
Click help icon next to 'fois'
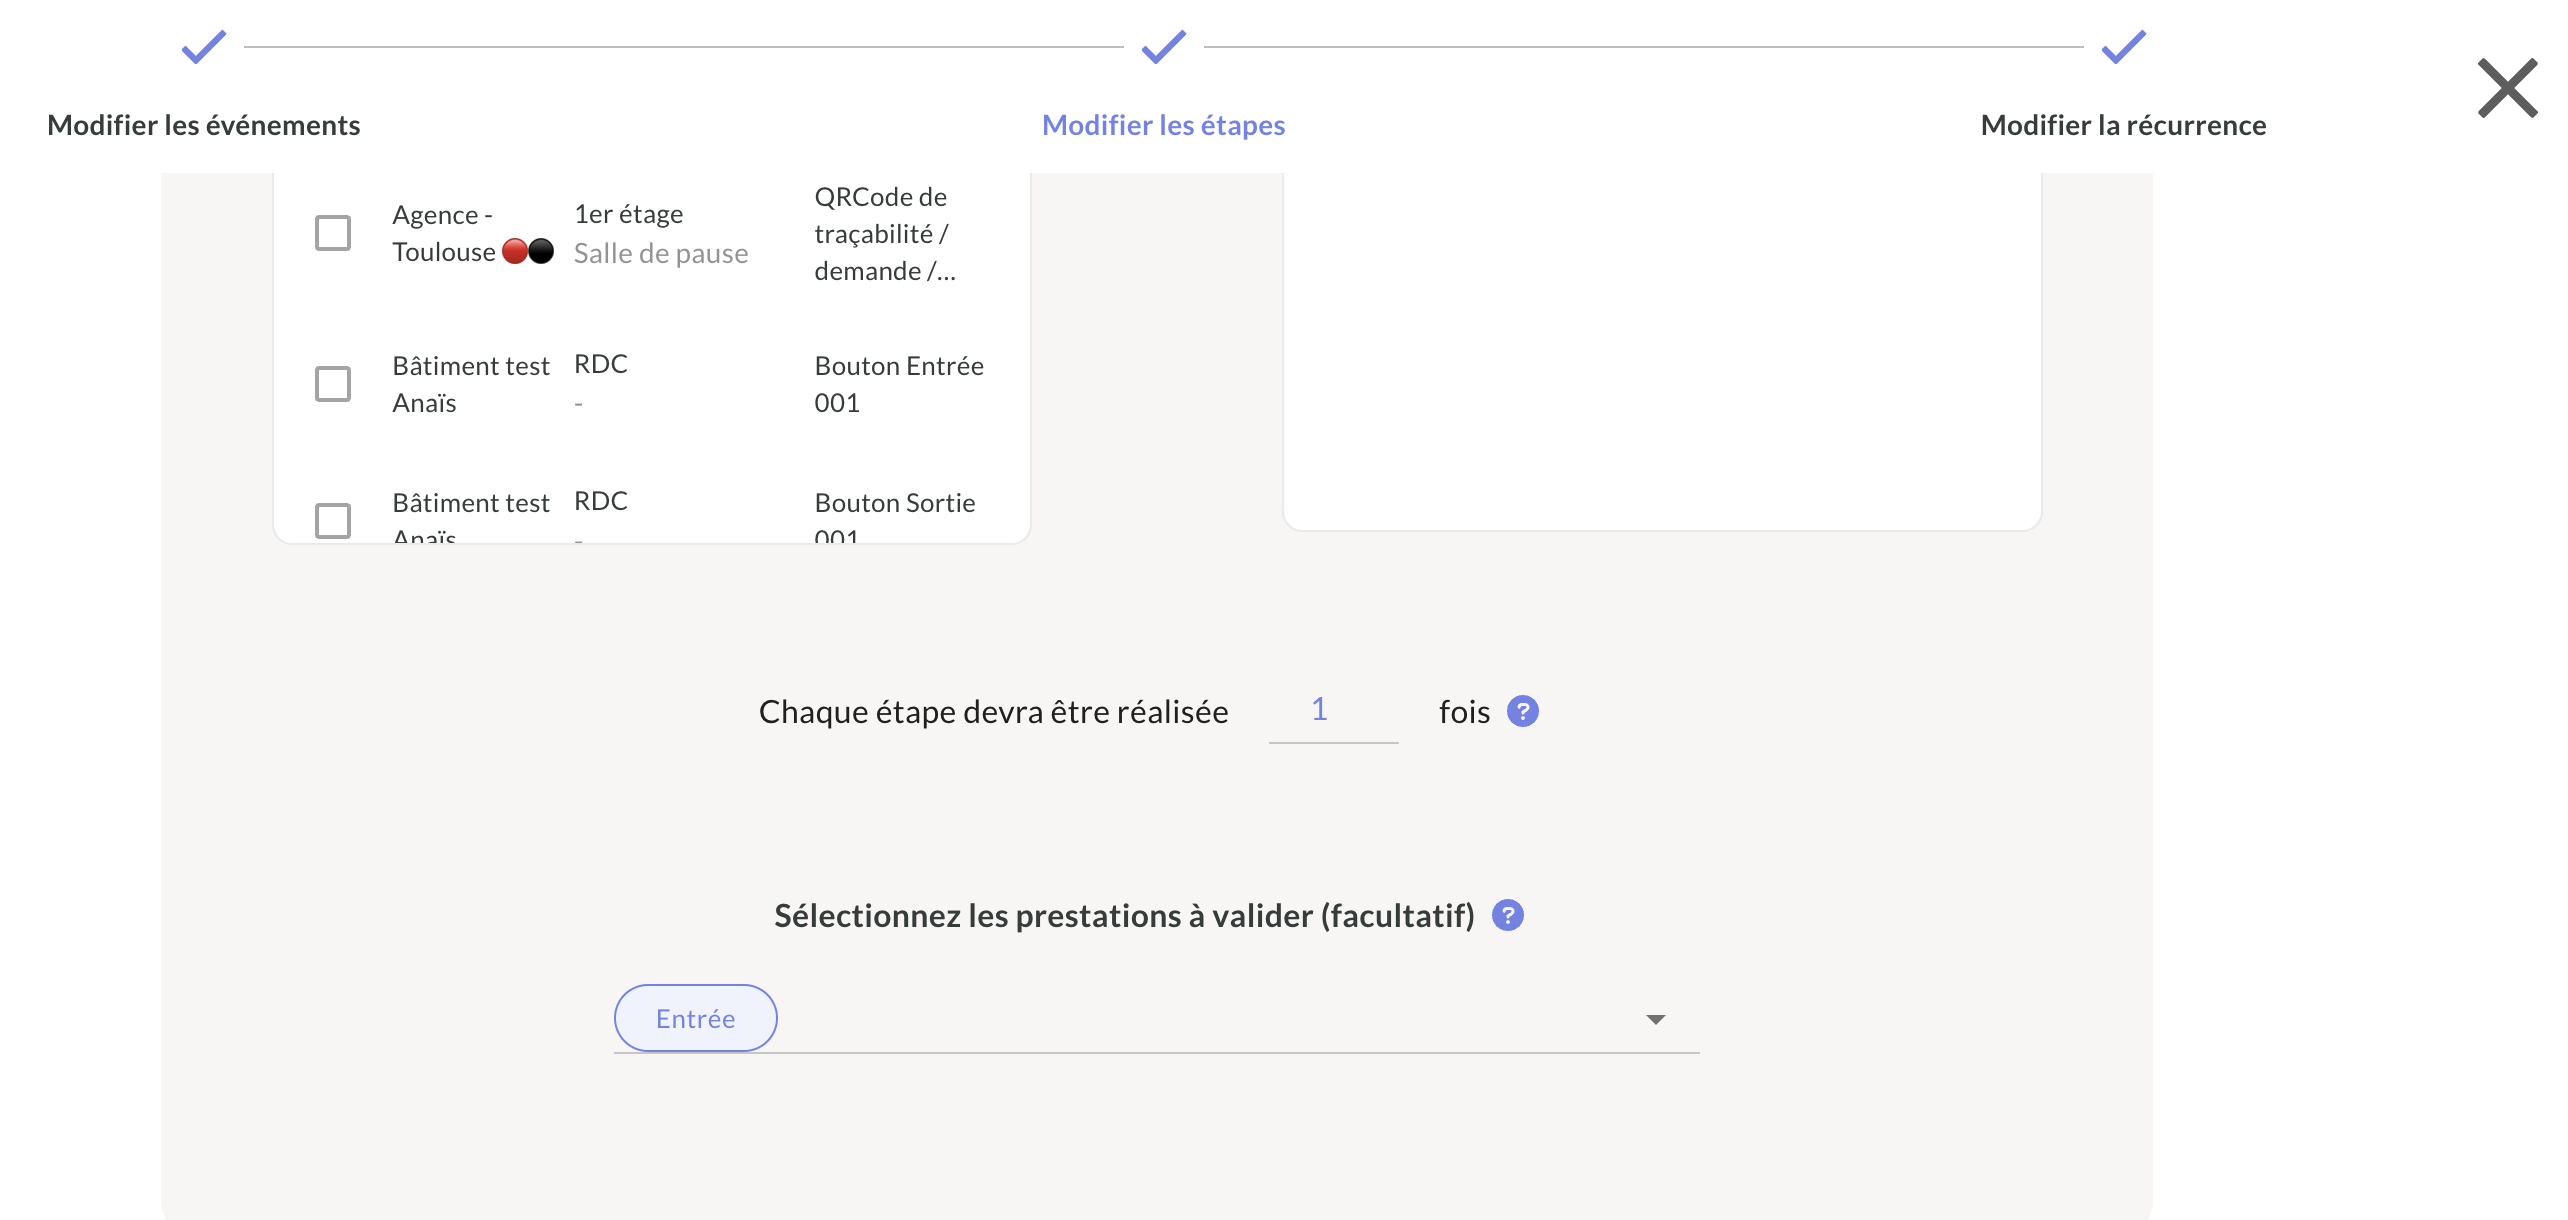(x=1522, y=711)
